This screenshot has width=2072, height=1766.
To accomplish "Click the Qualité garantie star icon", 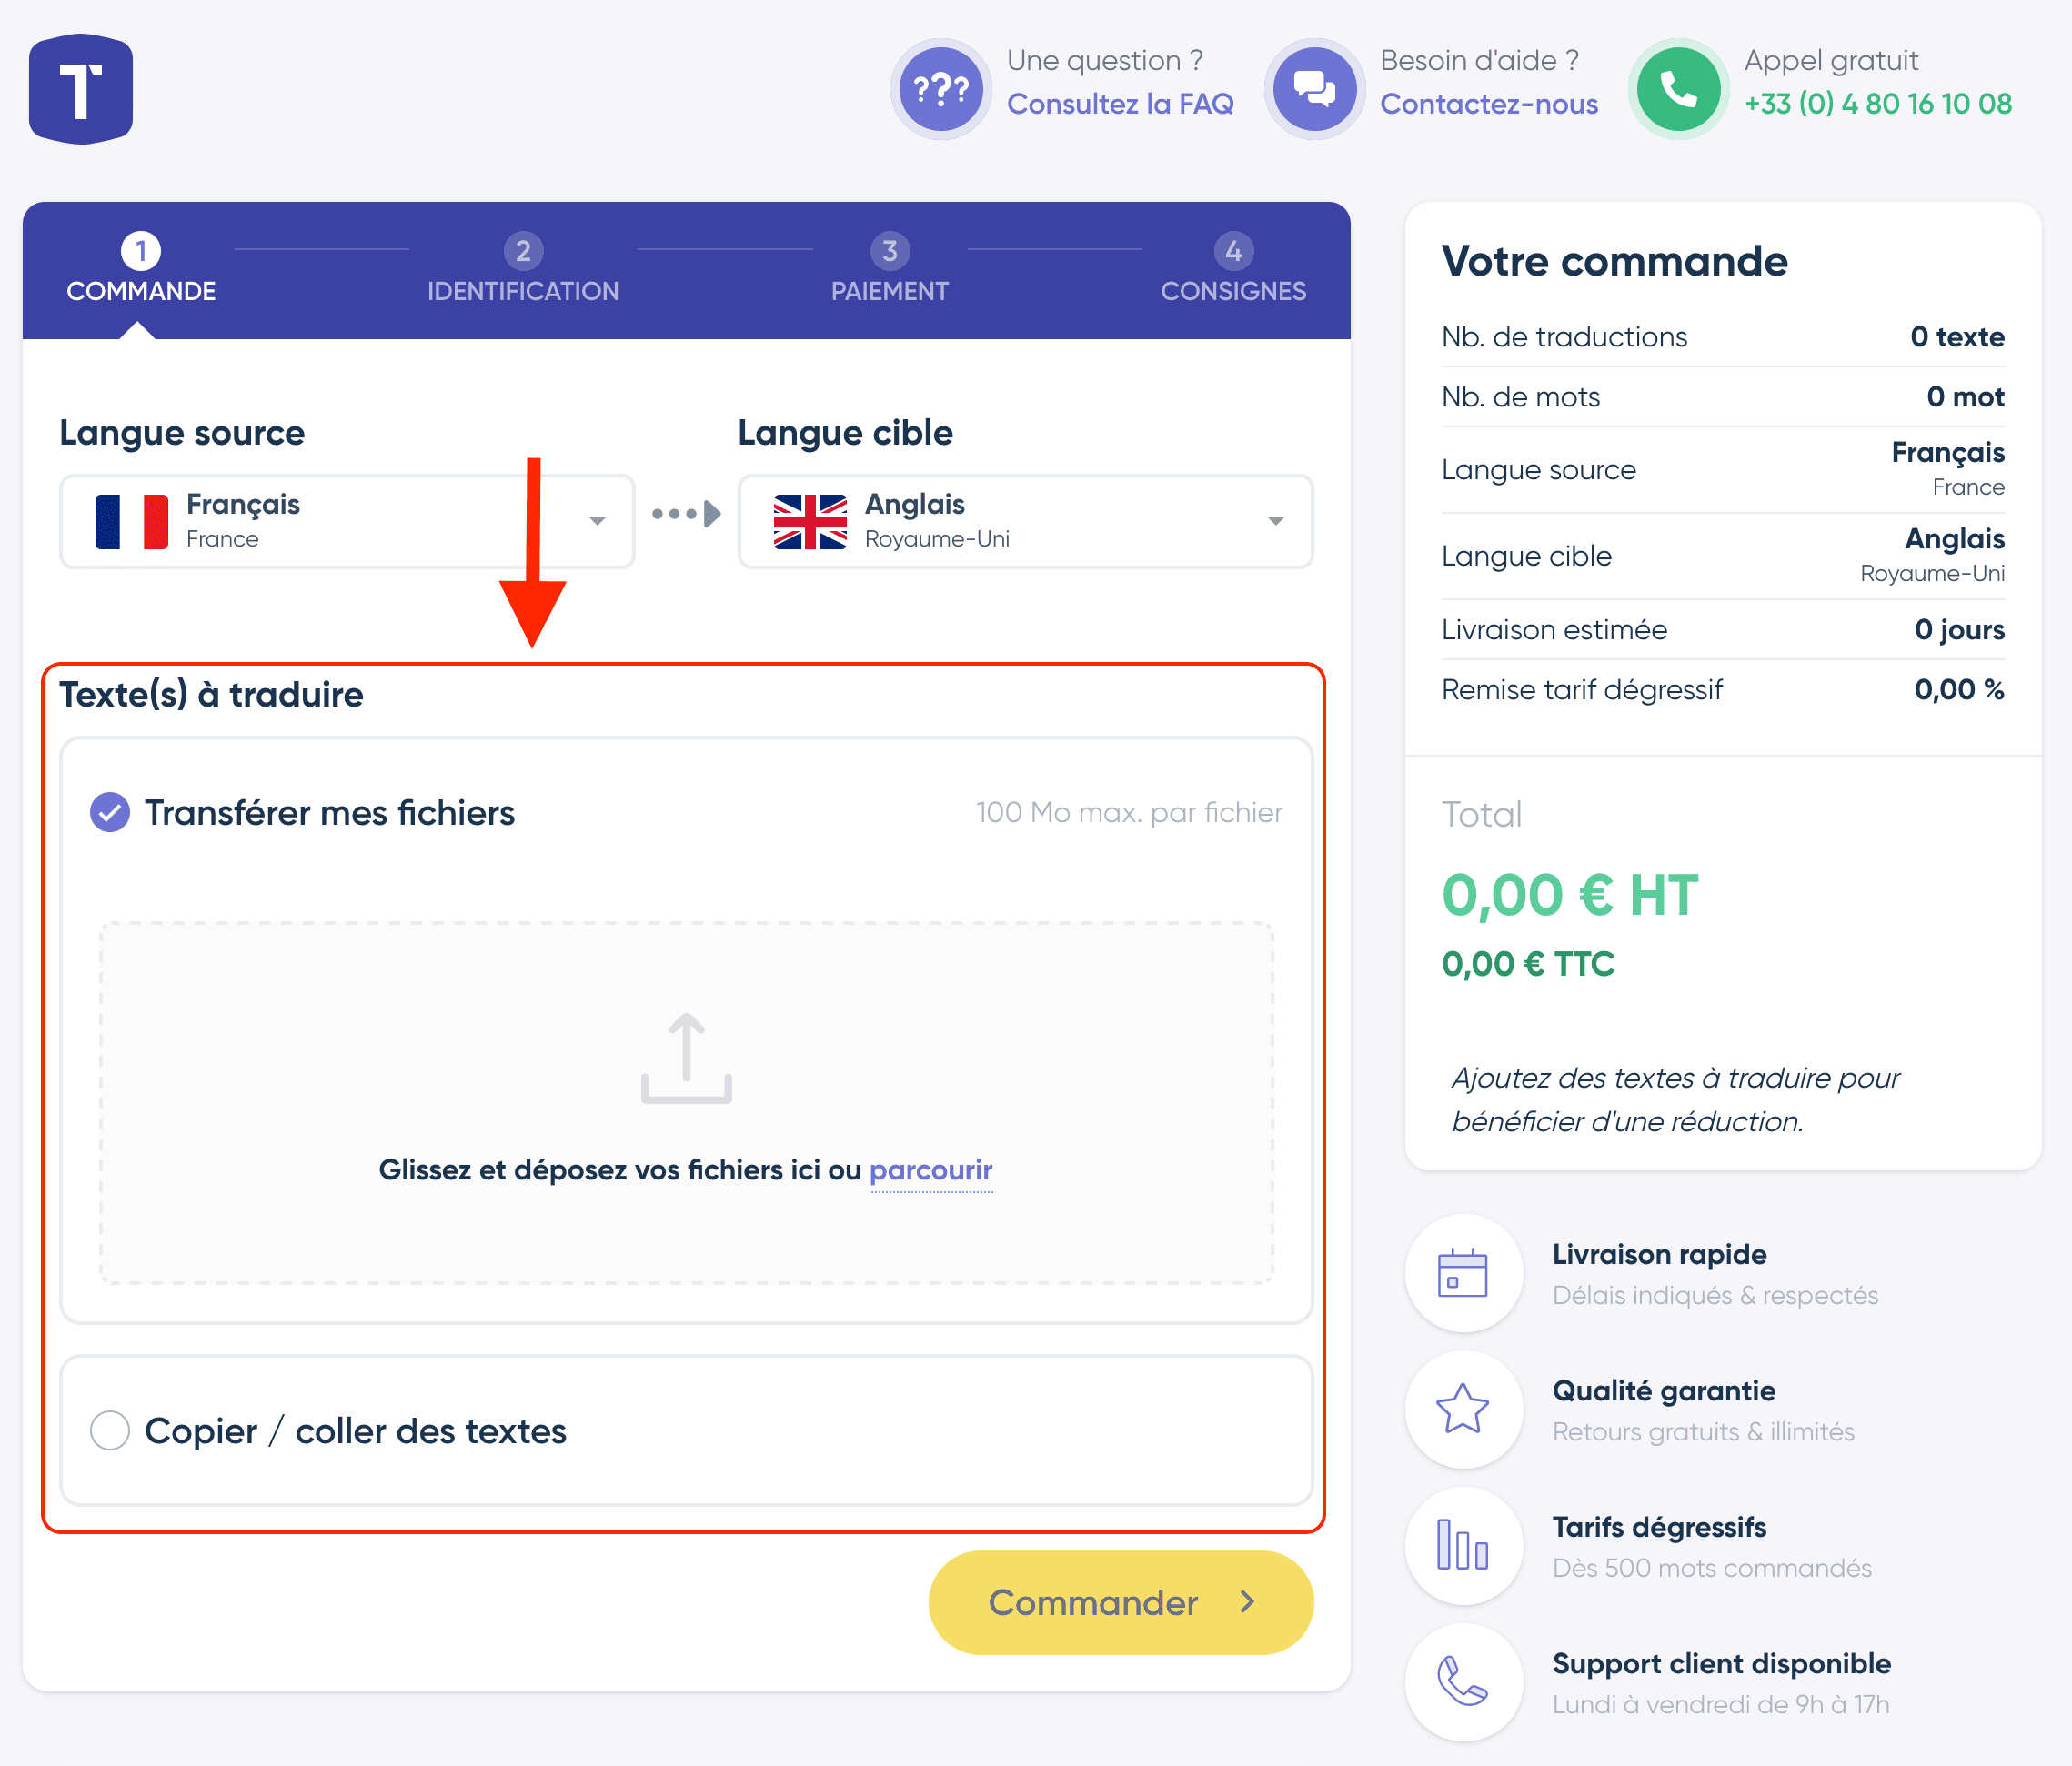I will tap(1463, 1409).
